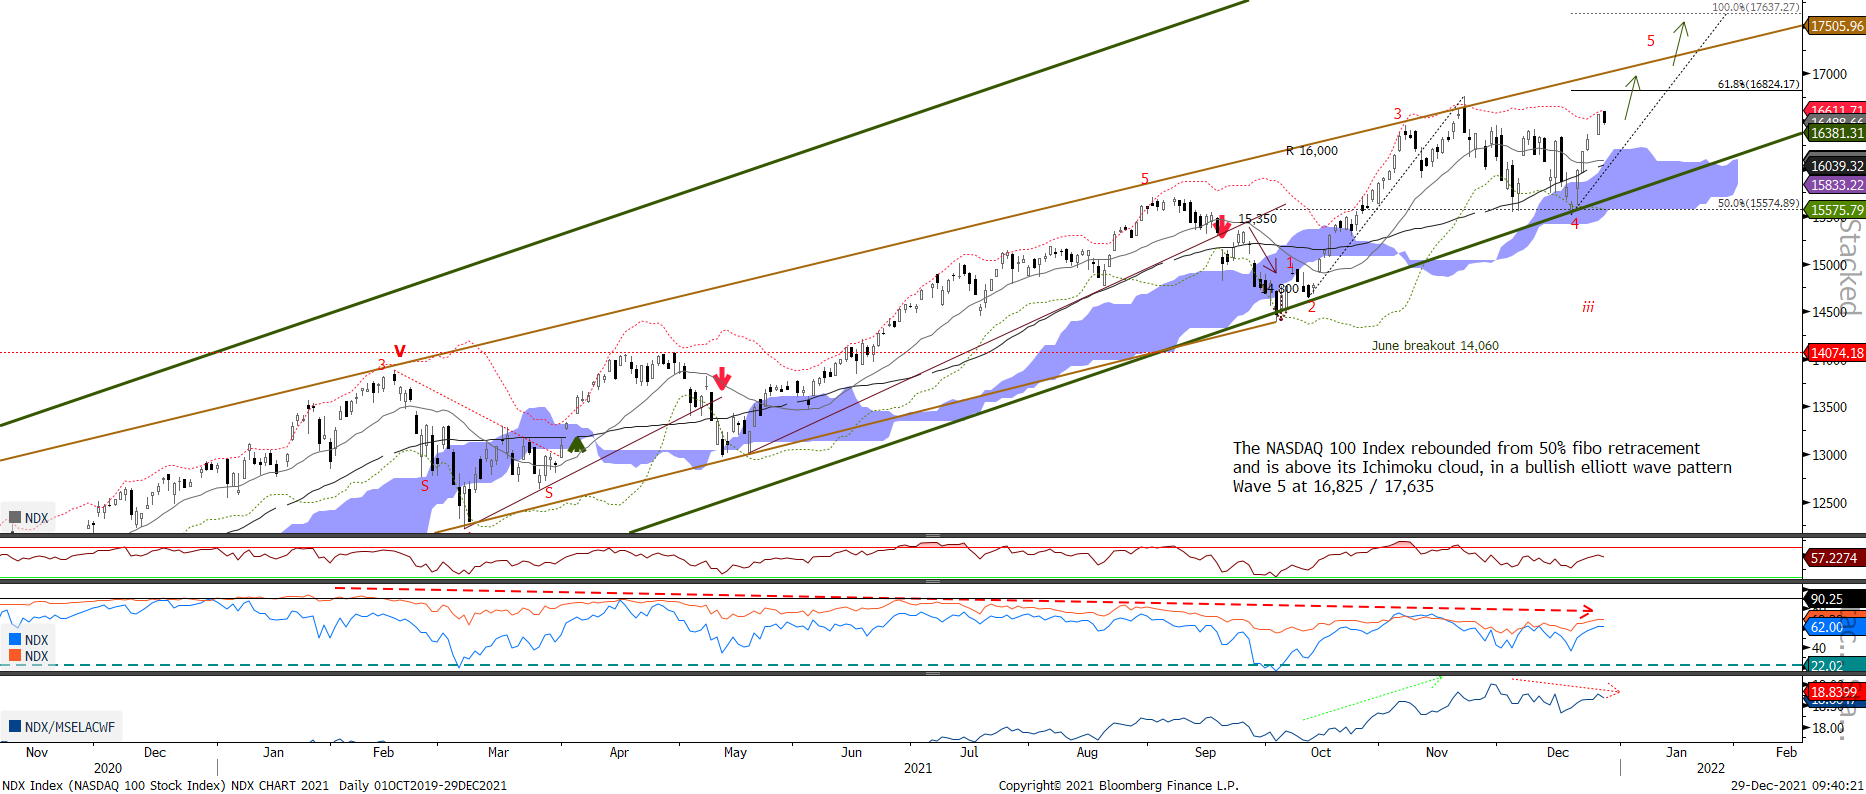Viewport: 1866px width, 794px height.
Task: Select the purple 15833.22 price tag
Action: (1836, 185)
